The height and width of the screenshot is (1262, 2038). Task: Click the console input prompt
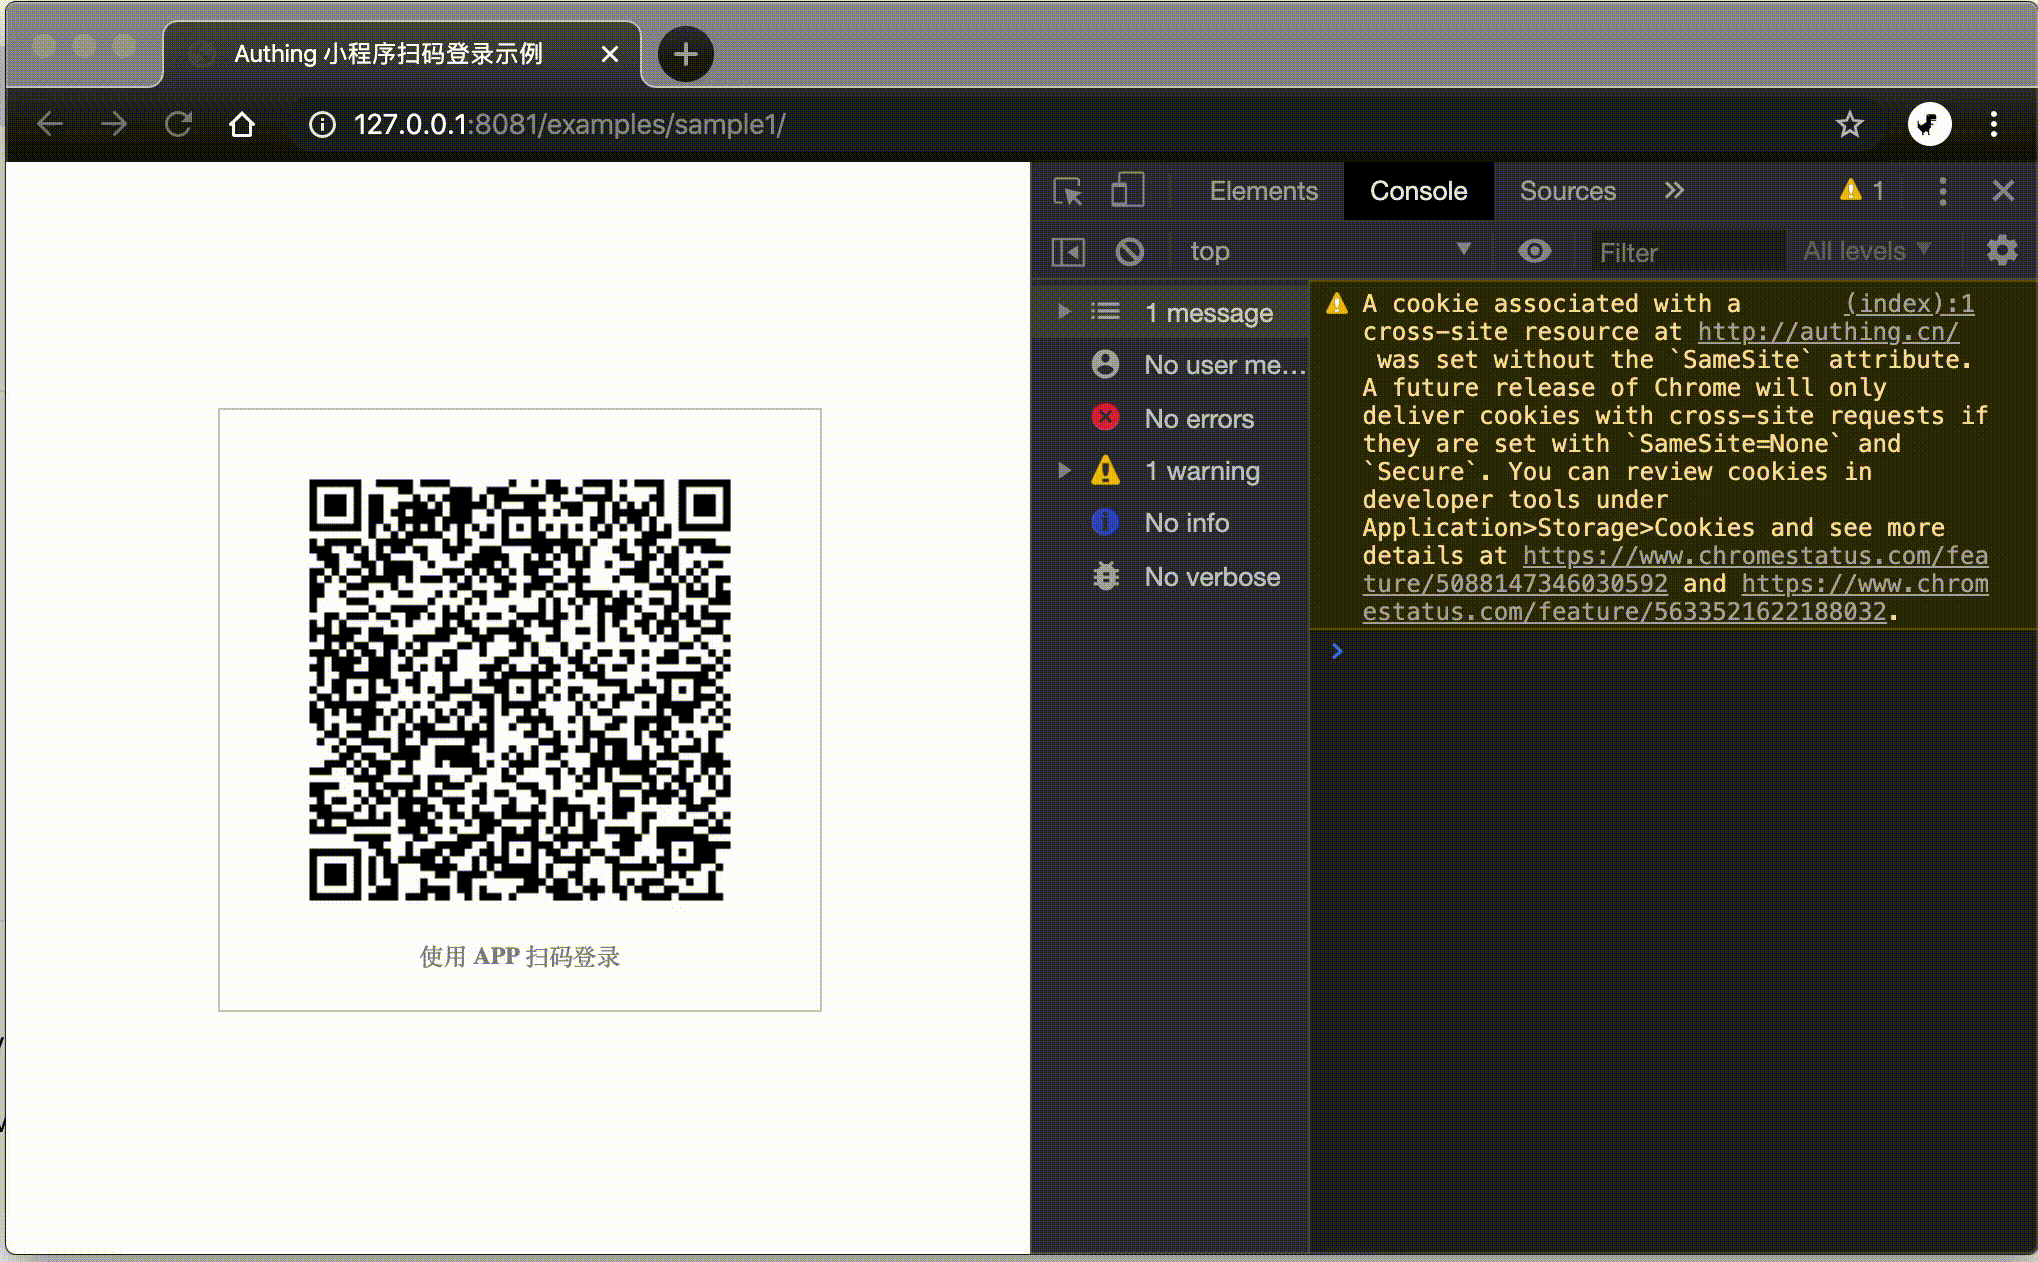point(1673,651)
